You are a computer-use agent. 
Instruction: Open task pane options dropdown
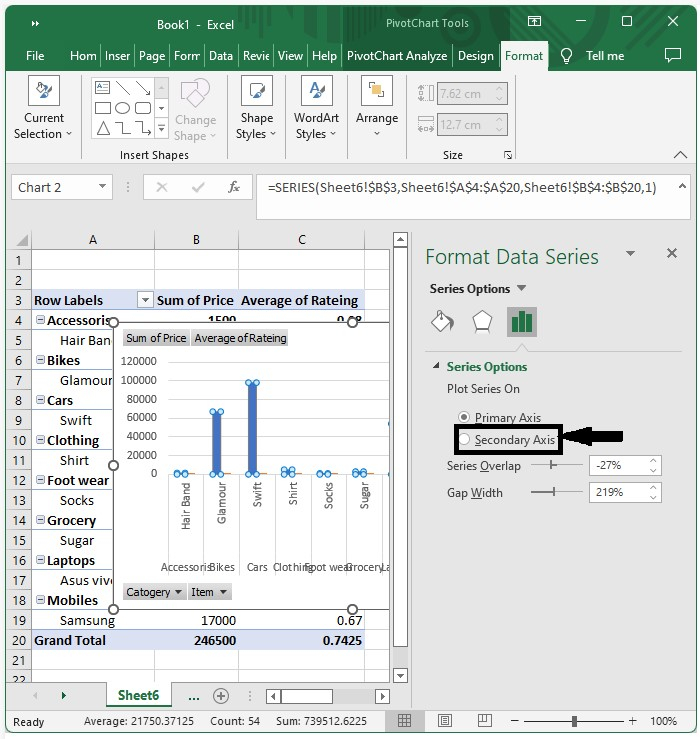coord(630,254)
